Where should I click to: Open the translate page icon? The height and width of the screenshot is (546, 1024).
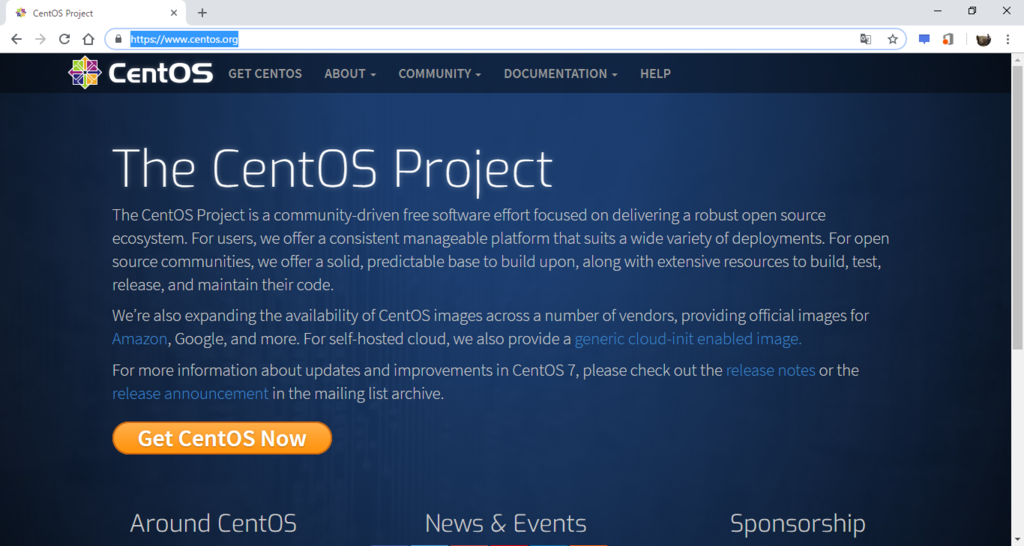coord(865,39)
